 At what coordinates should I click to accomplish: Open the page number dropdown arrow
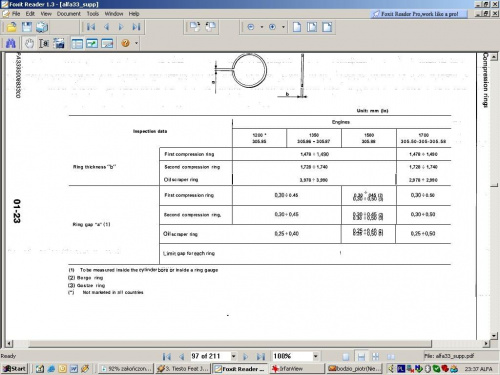coord(234,356)
